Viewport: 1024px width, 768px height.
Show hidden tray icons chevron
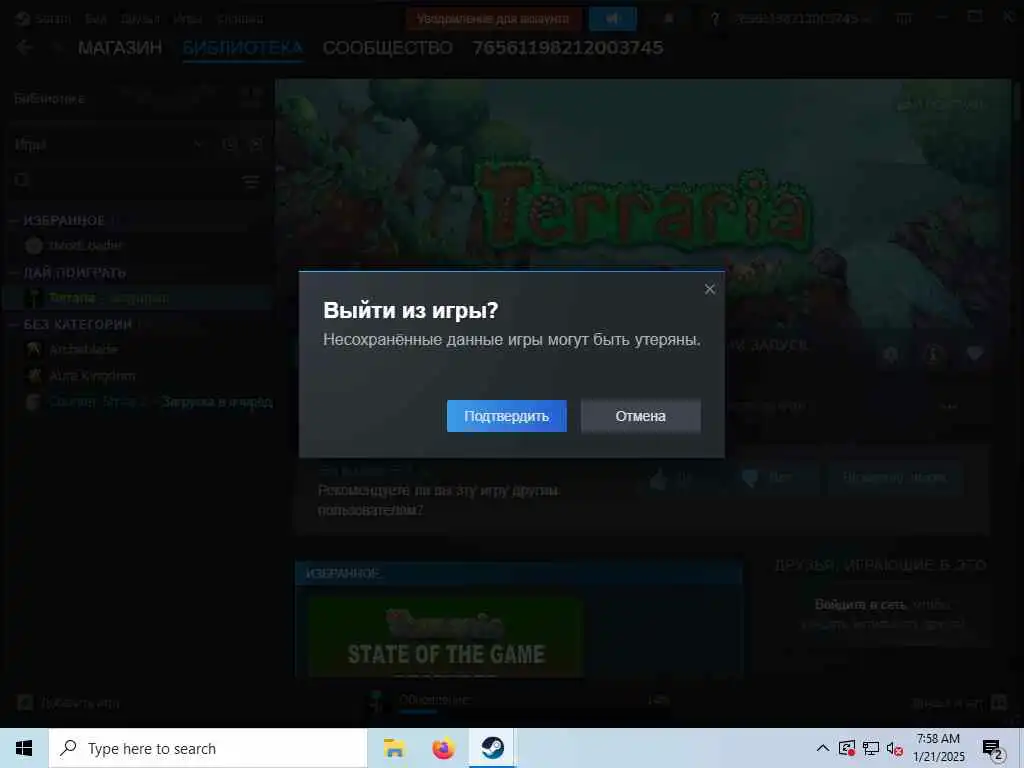(x=823, y=748)
